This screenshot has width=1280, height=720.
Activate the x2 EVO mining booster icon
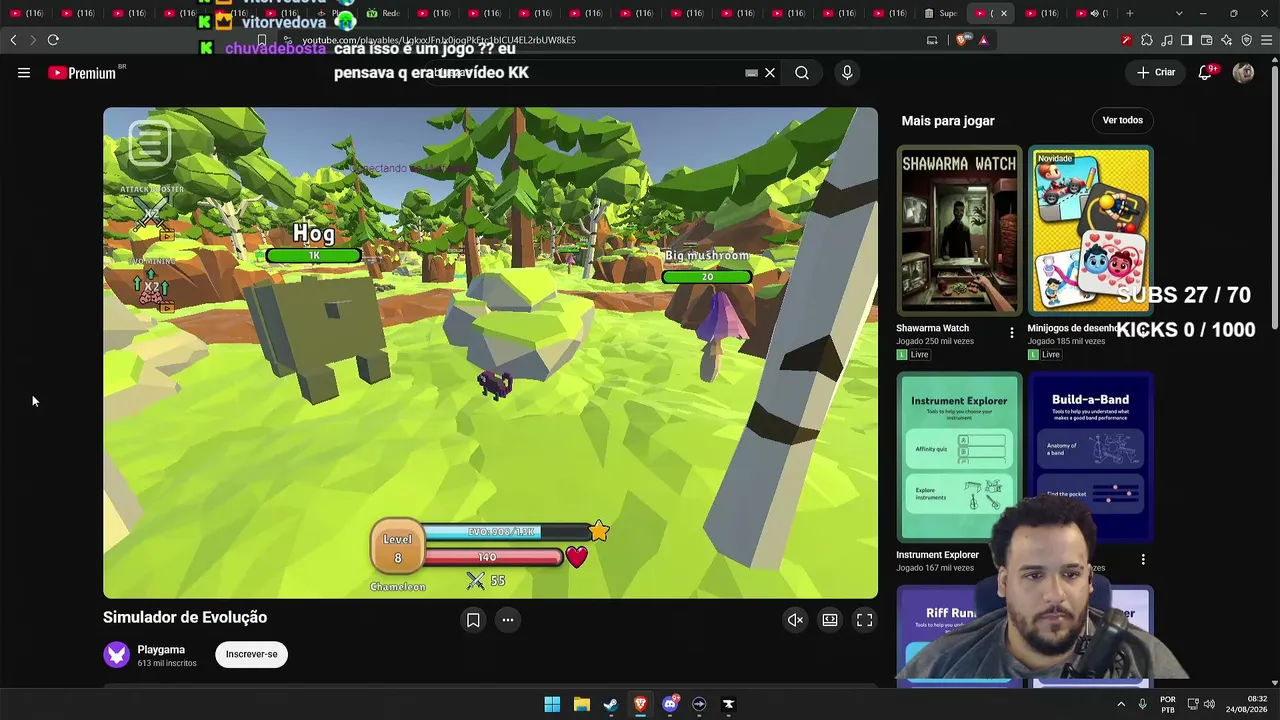[x=151, y=288]
